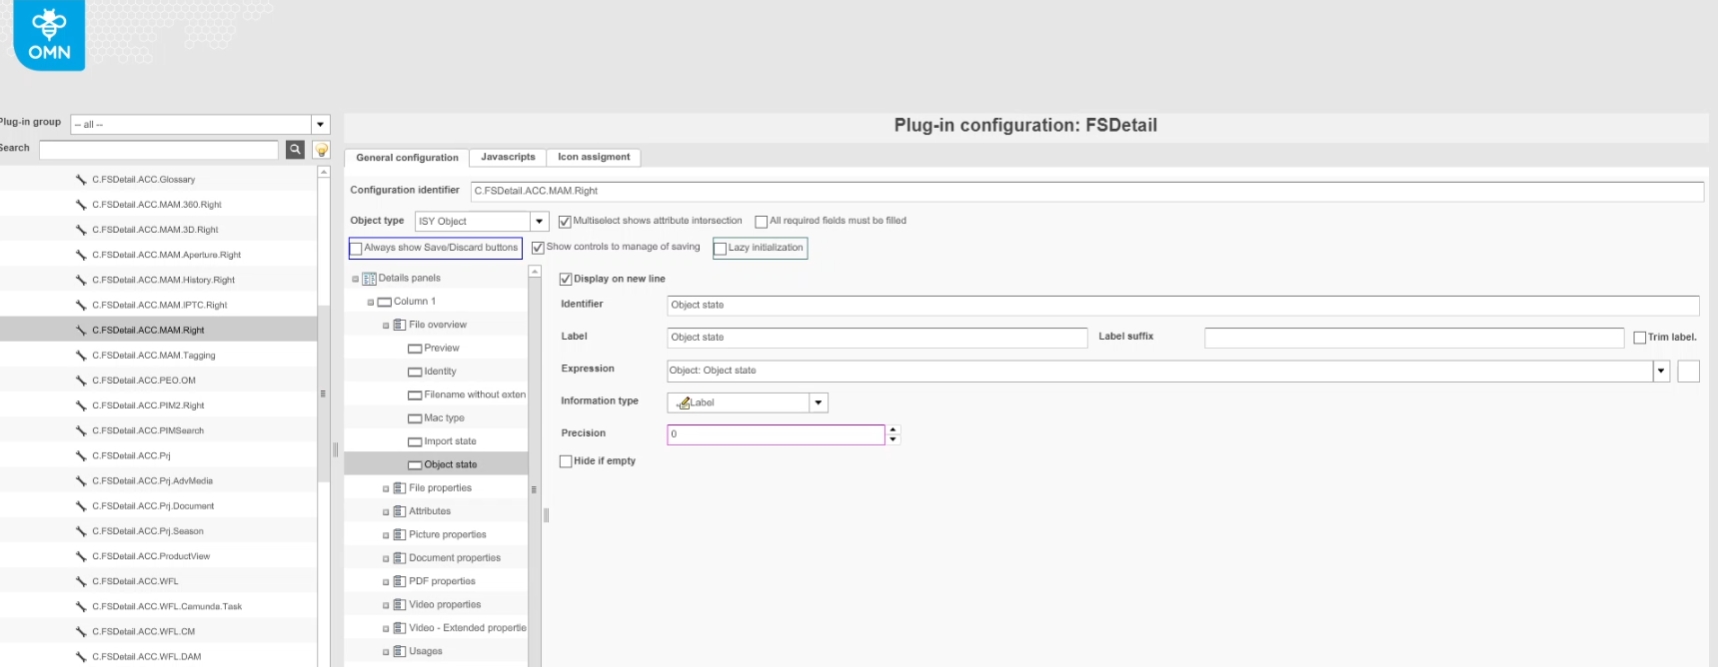Image resolution: width=1718 pixels, height=667 pixels.
Task: Click the File properties panel icon
Action: point(399,488)
